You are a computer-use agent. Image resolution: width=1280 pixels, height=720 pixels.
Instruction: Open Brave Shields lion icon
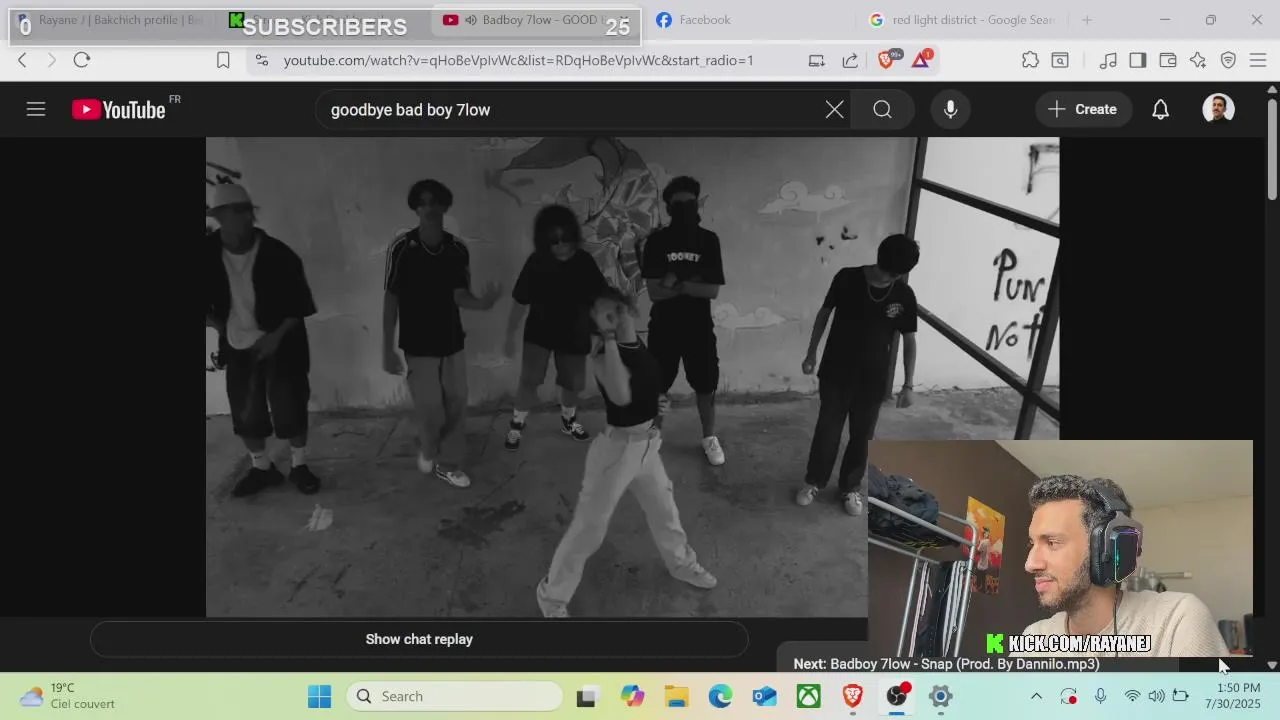[x=887, y=60]
